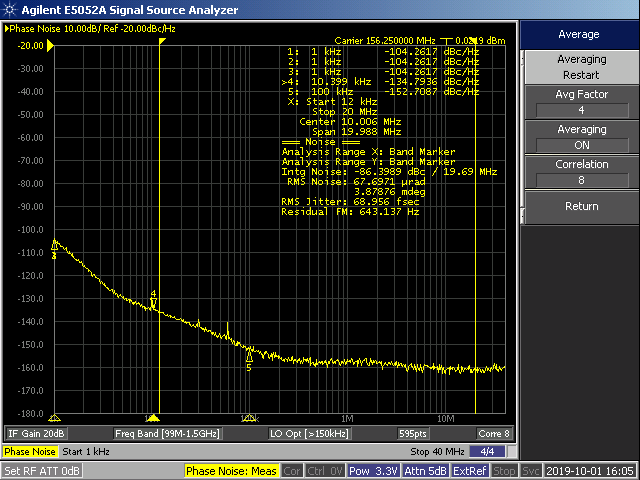This screenshot has width=640, height=480.
Task: Click the Cor status indicator
Action: click(292, 471)
